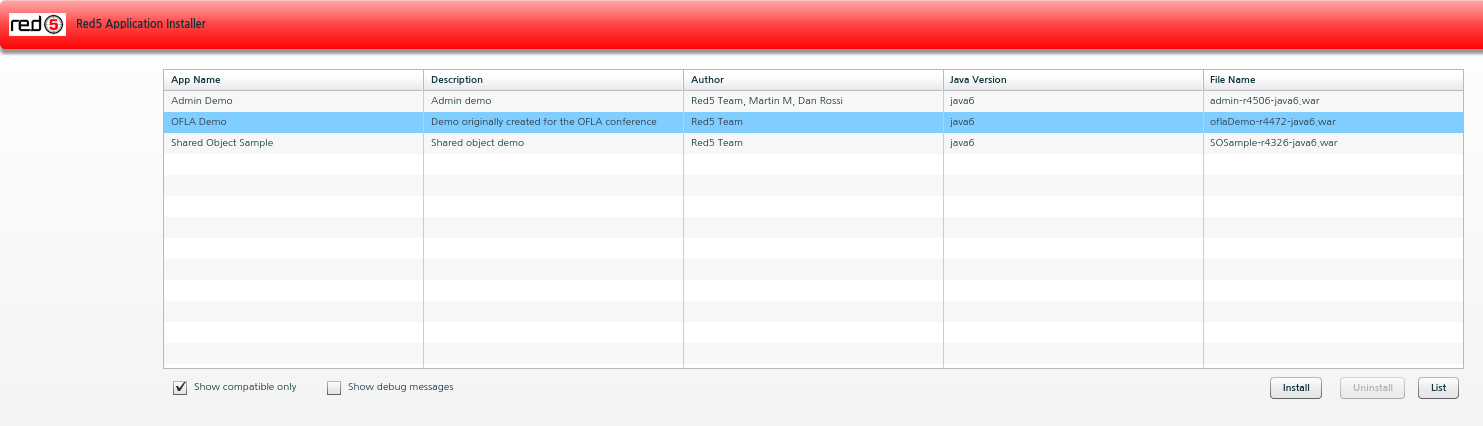The width and height of the screenshot is (1483, 426).
Task: Click the Uninstall button
Action: (x=1372, y=388)
